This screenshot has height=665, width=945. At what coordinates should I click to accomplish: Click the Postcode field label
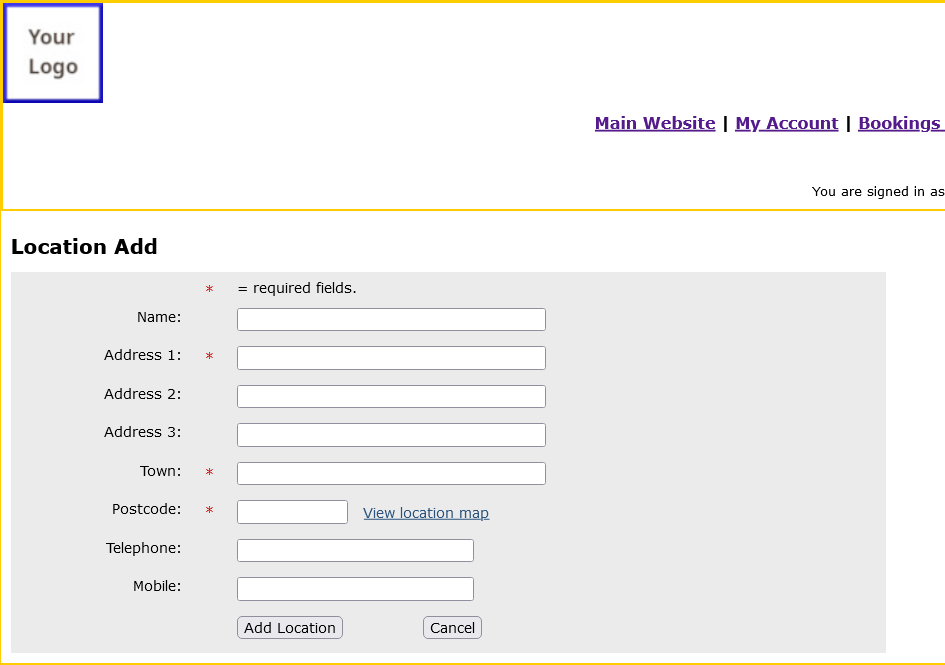pos(146,509)
